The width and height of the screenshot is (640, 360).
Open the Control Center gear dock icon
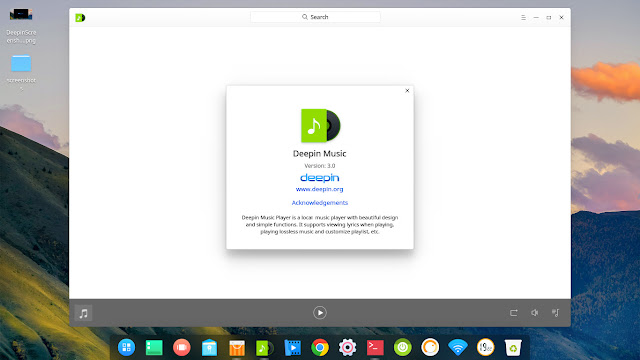coord(347,347)
